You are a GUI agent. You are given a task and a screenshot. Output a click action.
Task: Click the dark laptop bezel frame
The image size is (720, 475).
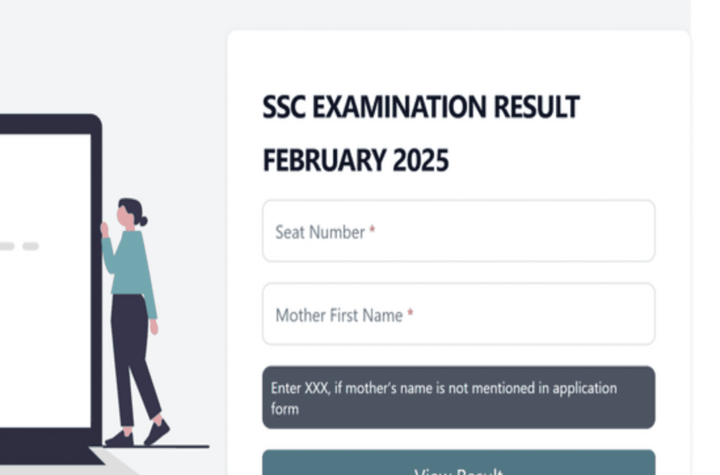point(96,276)
